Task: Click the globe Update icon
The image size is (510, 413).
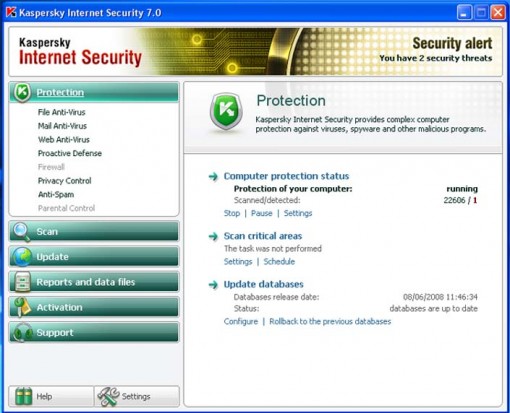Action: (x=22, y=257)
